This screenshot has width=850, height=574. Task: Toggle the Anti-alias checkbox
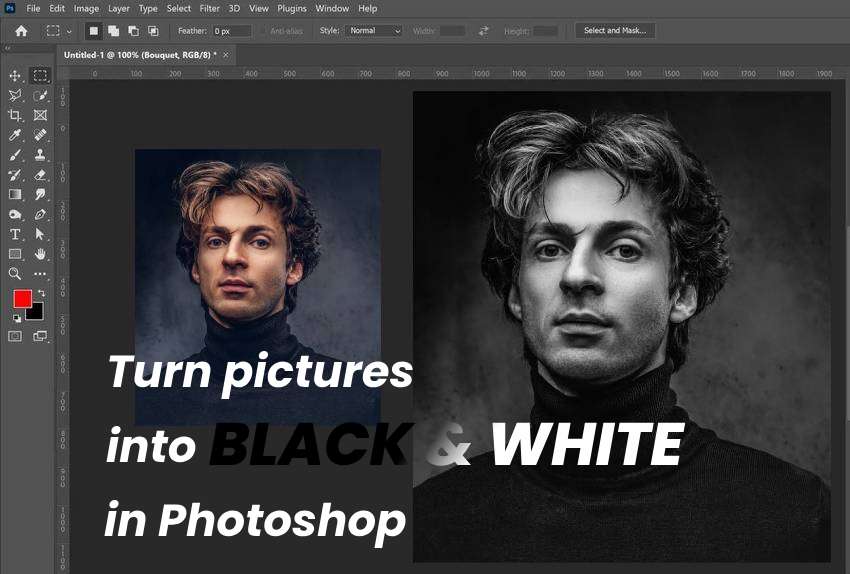point(263,31)
